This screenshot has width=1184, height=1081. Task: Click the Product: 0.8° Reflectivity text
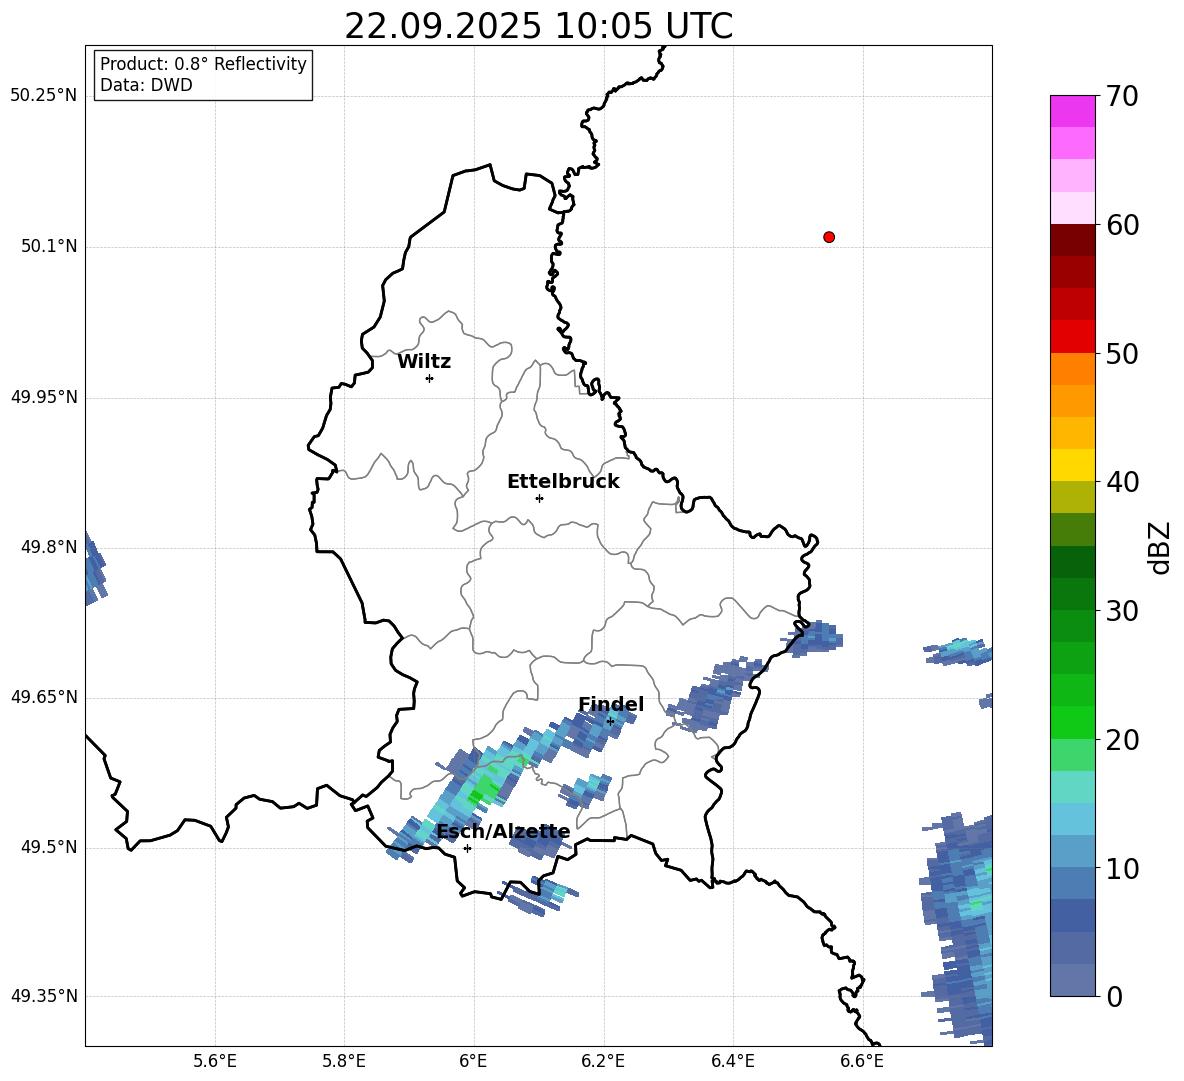203,63
